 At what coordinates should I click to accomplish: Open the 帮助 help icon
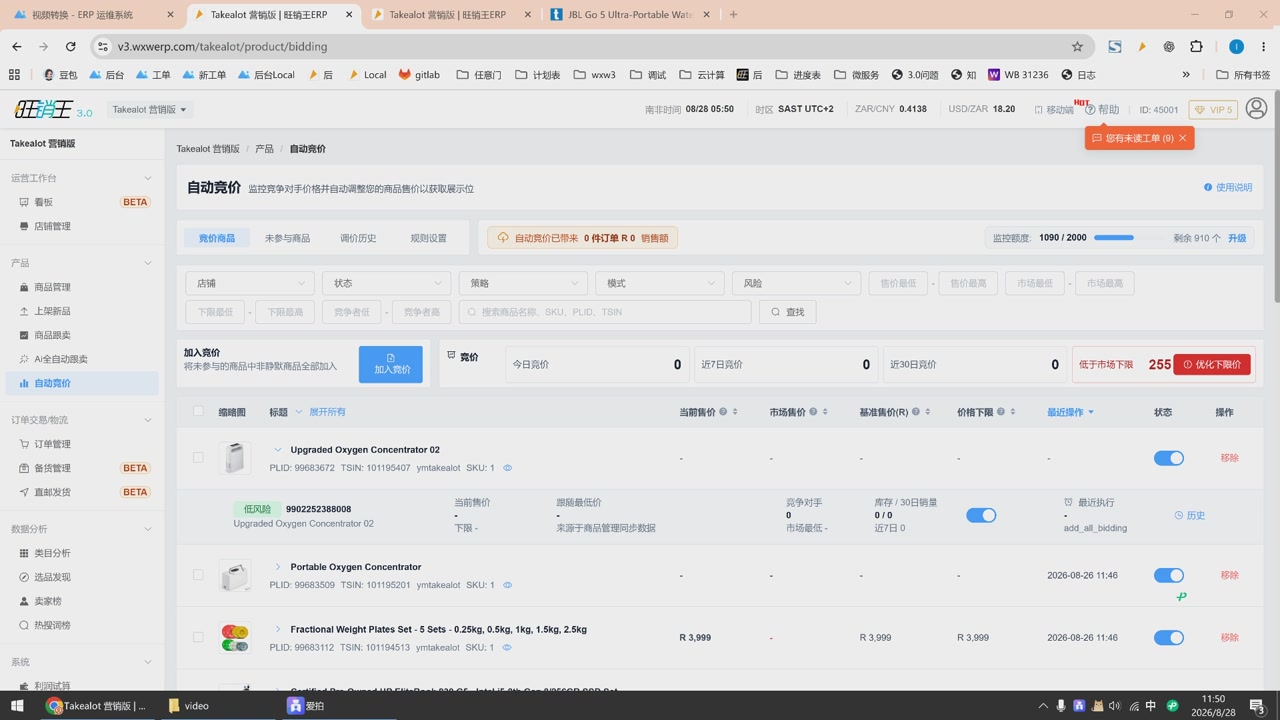point(1090,110)
